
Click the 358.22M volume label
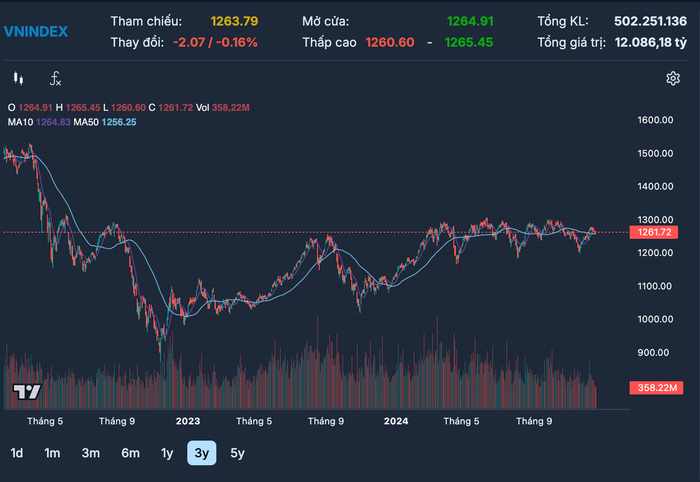click(x=656, y=388)
